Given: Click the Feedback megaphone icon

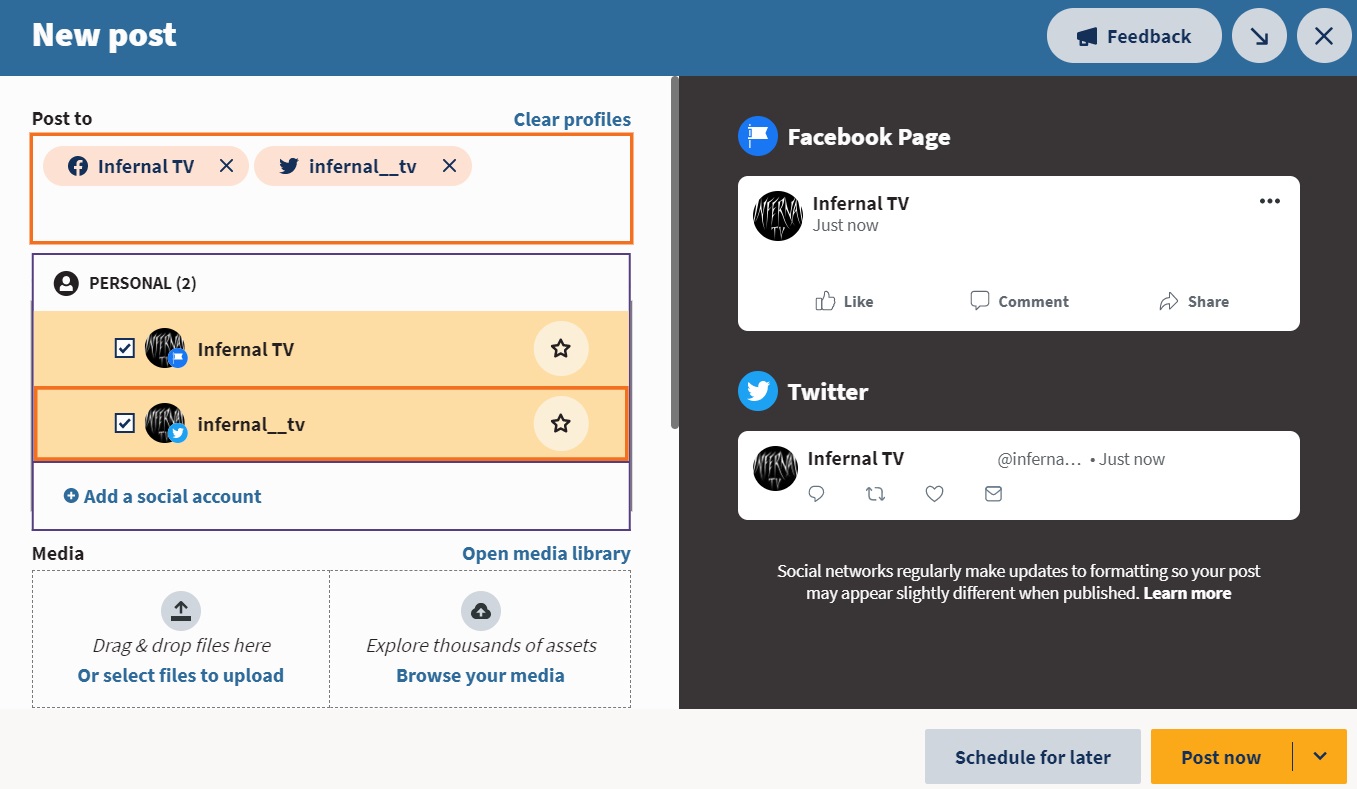Looking at the screenshot, I should [x=1087, y=37].
